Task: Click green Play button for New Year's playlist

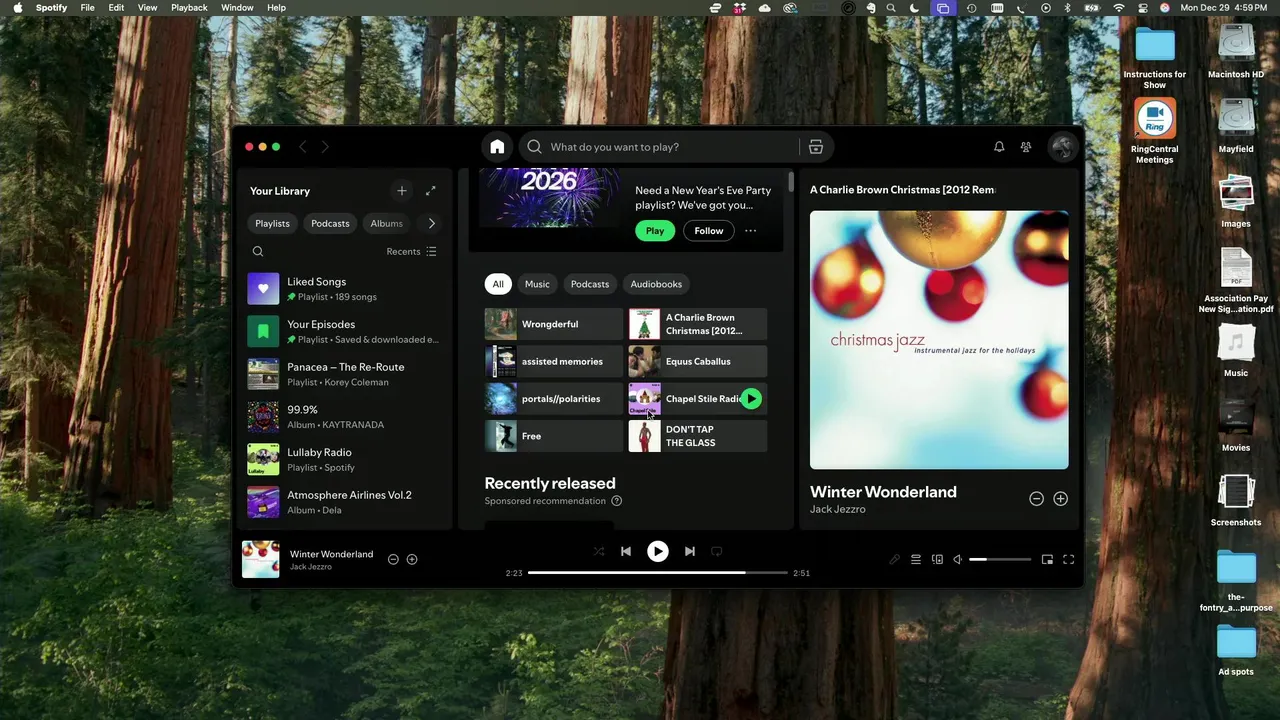Action: pyautogui.click(x=655, y=231)
